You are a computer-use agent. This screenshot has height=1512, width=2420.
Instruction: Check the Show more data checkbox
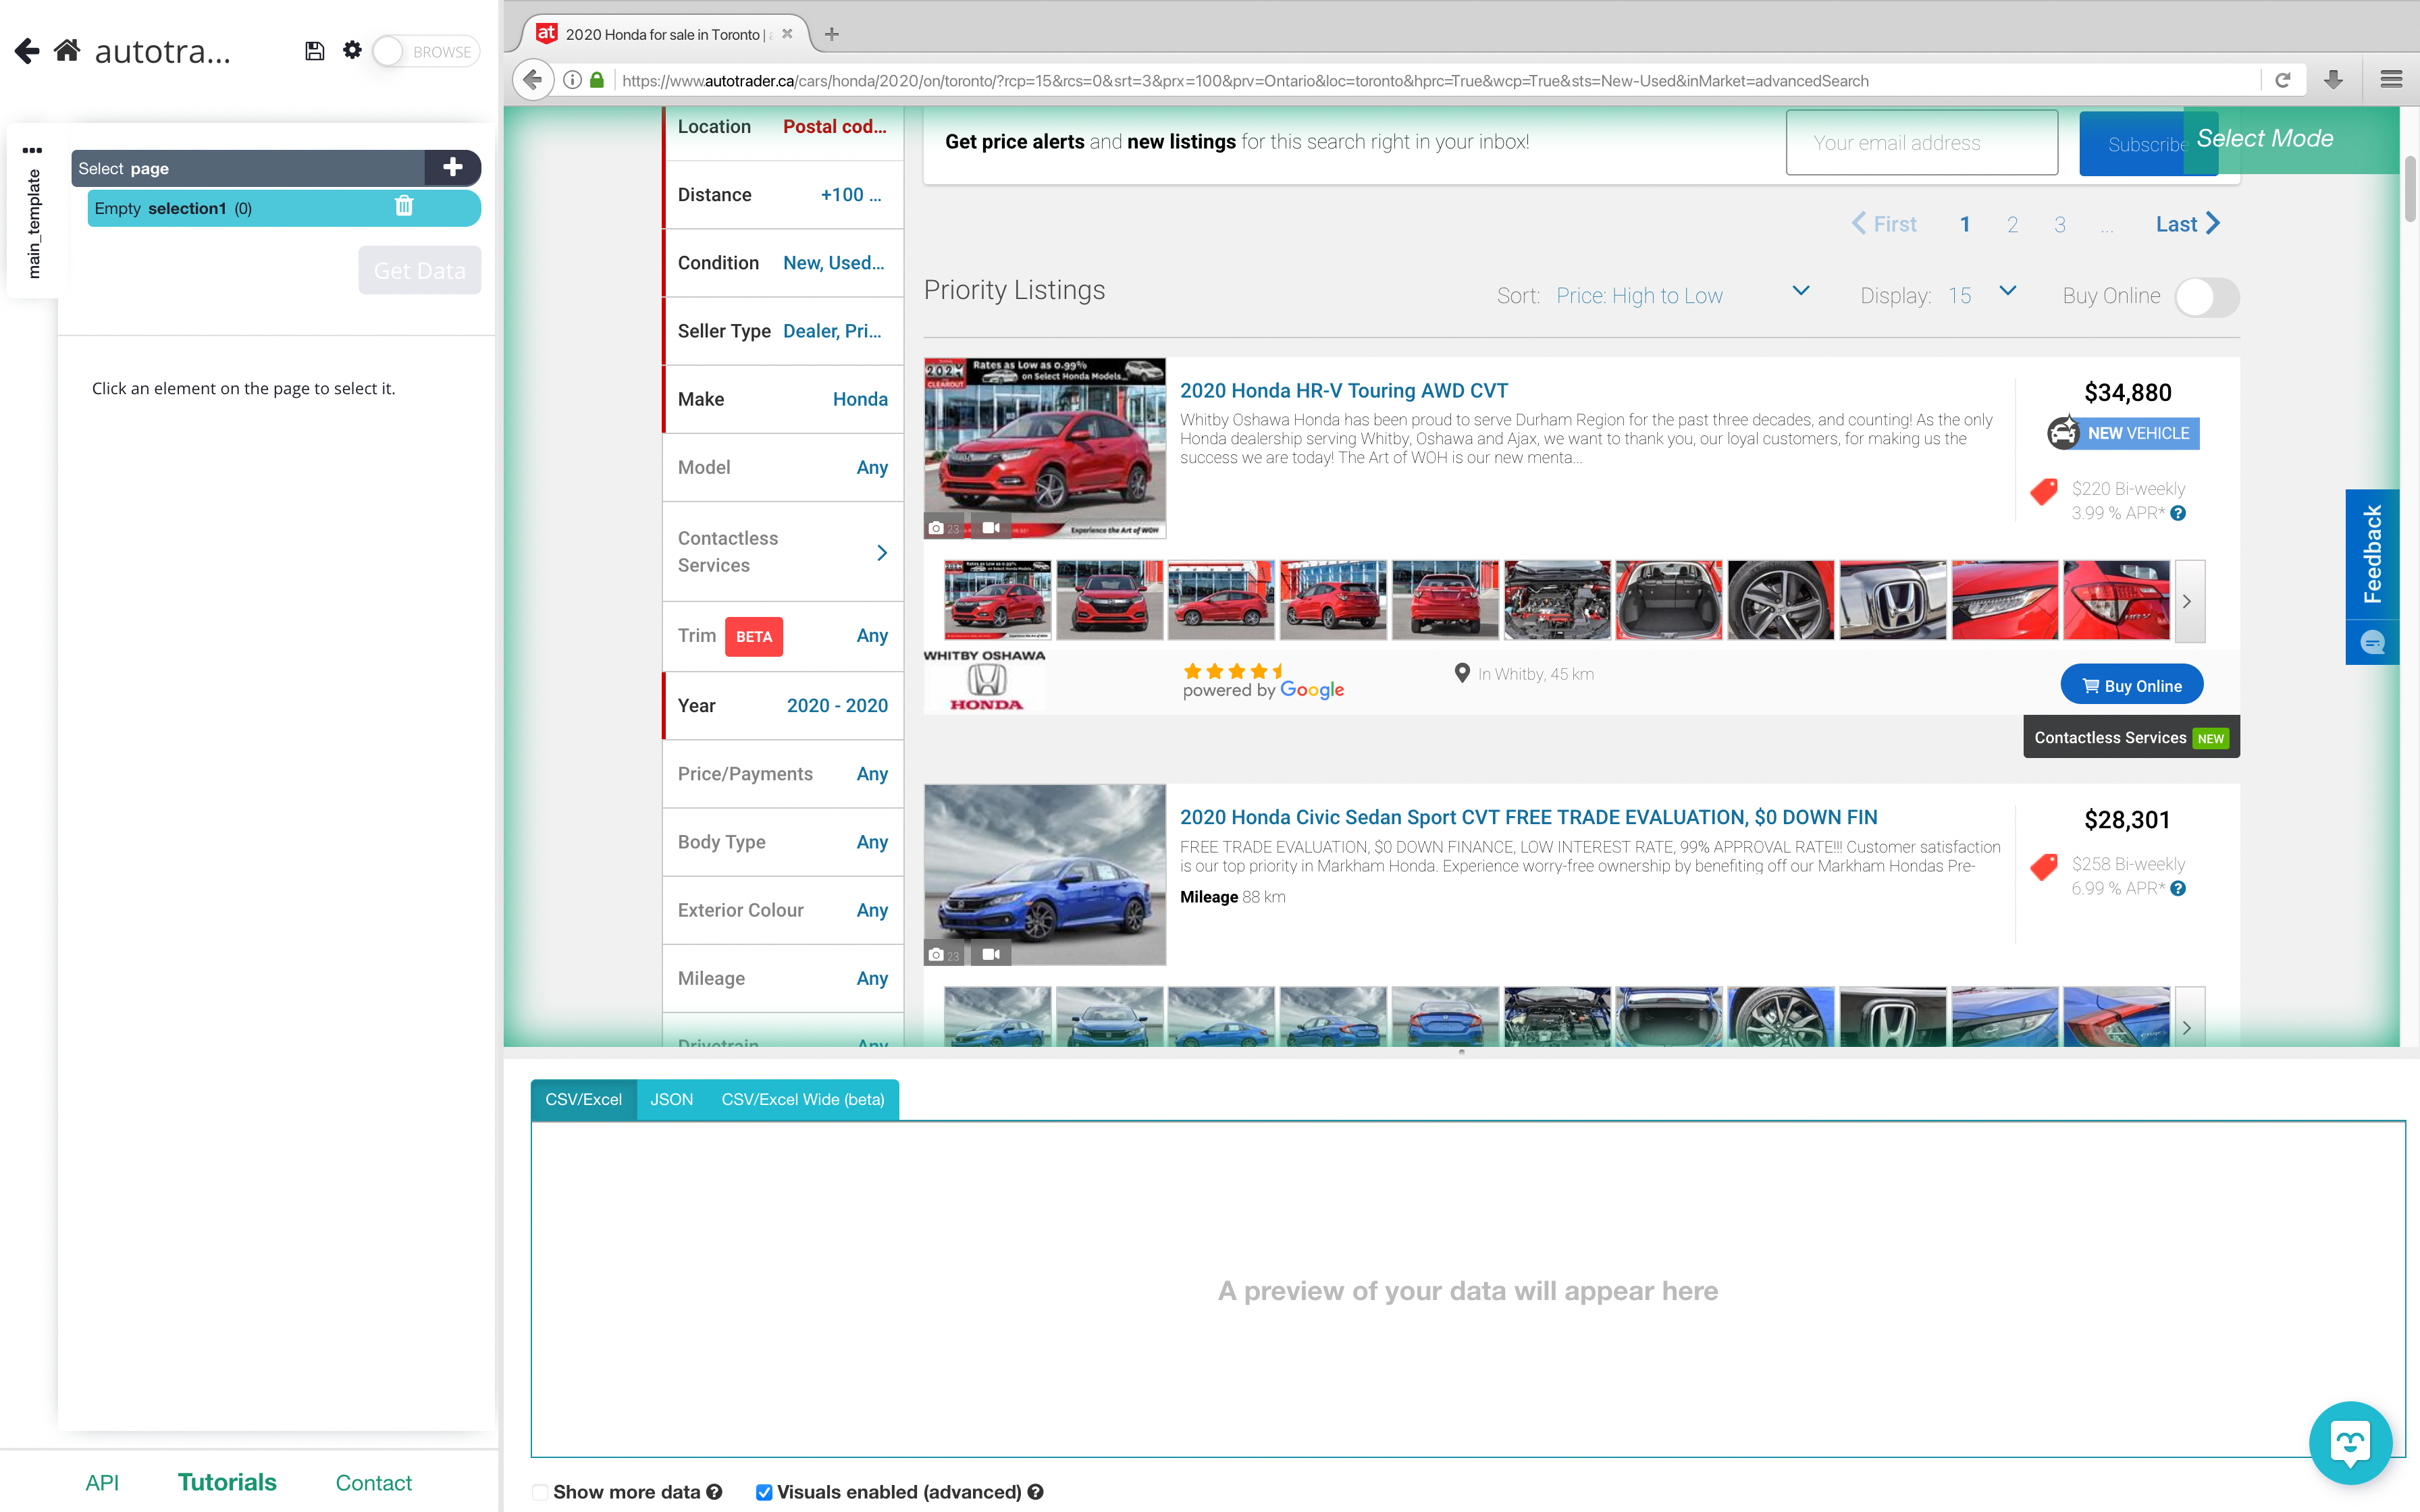point(540,1492)
